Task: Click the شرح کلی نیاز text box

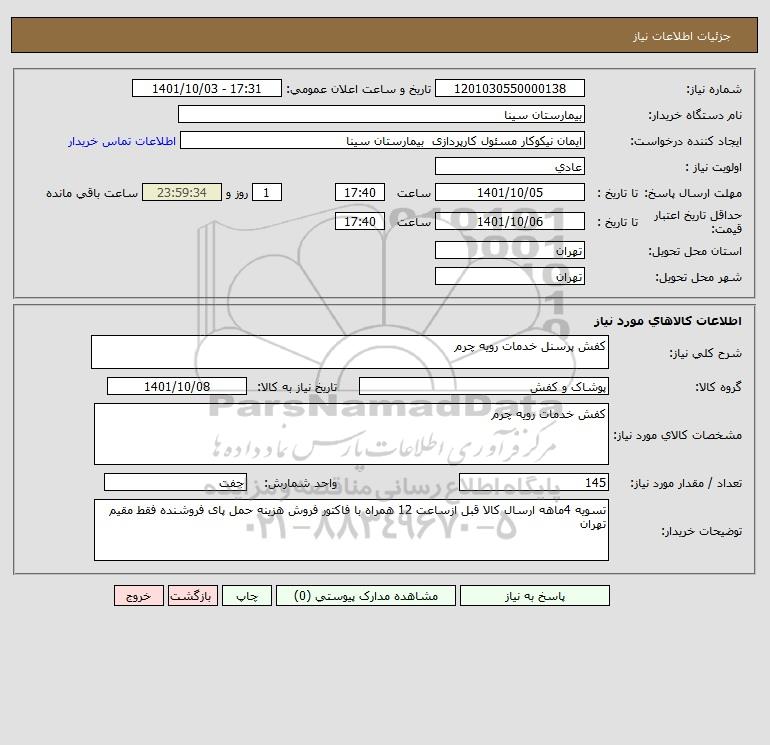Action: pos(350,352)
